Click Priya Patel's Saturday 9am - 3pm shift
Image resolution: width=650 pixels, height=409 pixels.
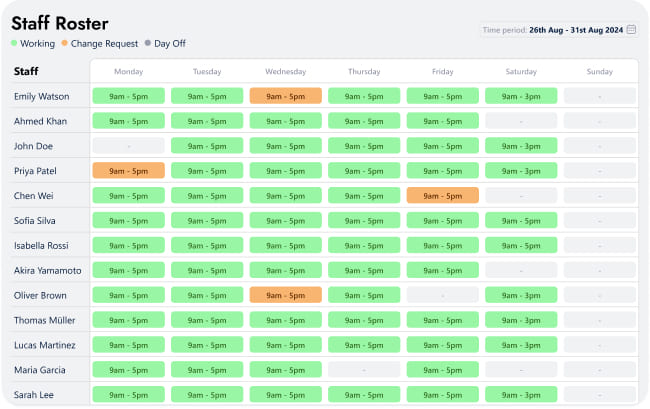point(521,171)
